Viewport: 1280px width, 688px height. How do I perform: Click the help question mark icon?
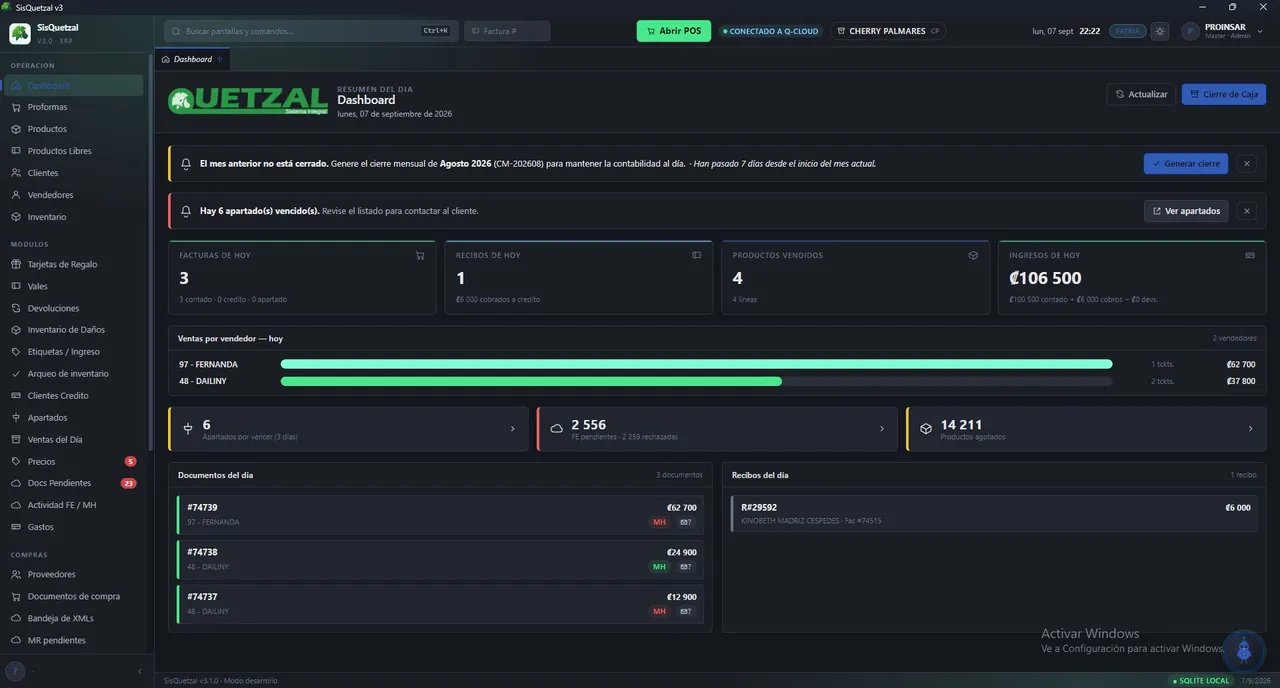click(16, 671)
